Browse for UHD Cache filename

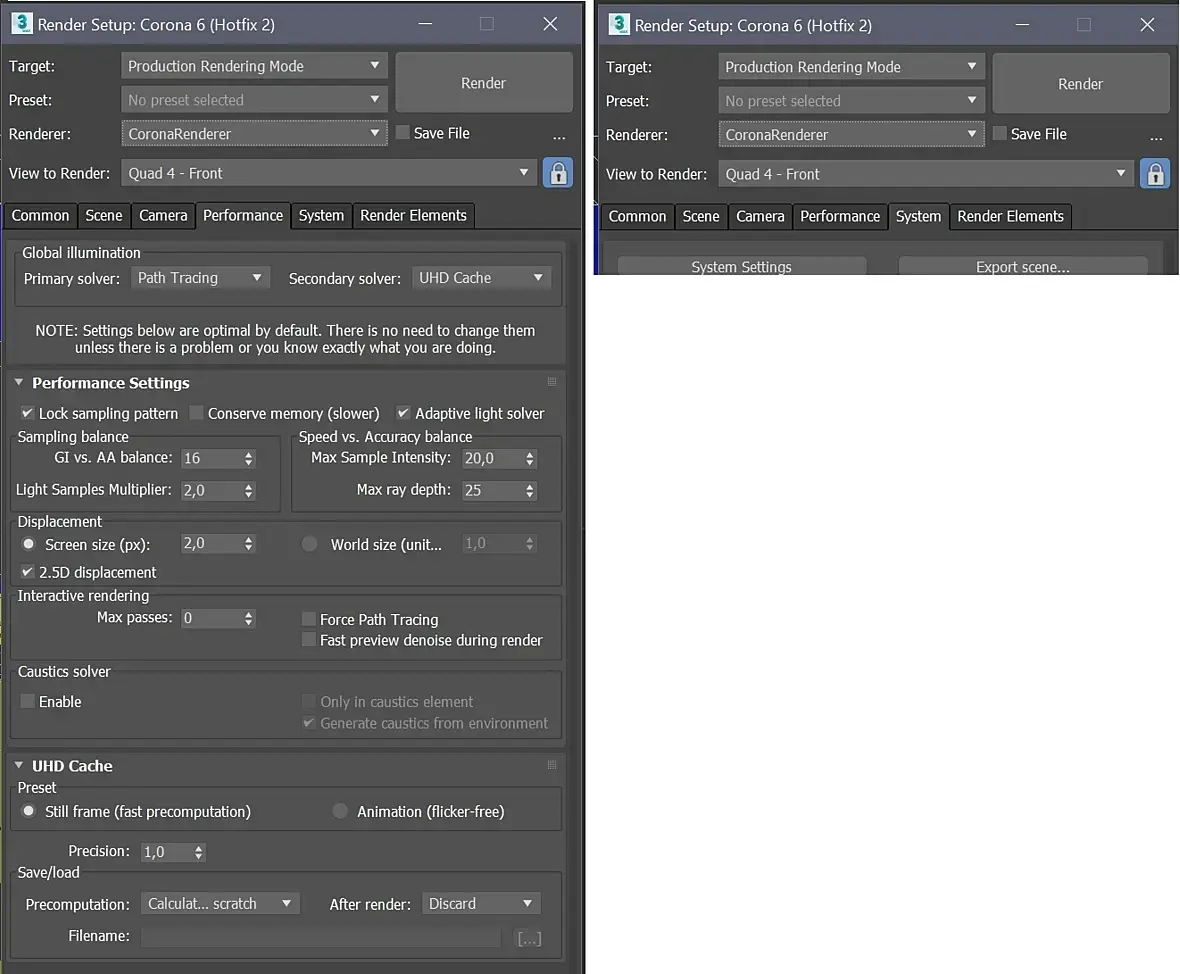coord(529,938)
